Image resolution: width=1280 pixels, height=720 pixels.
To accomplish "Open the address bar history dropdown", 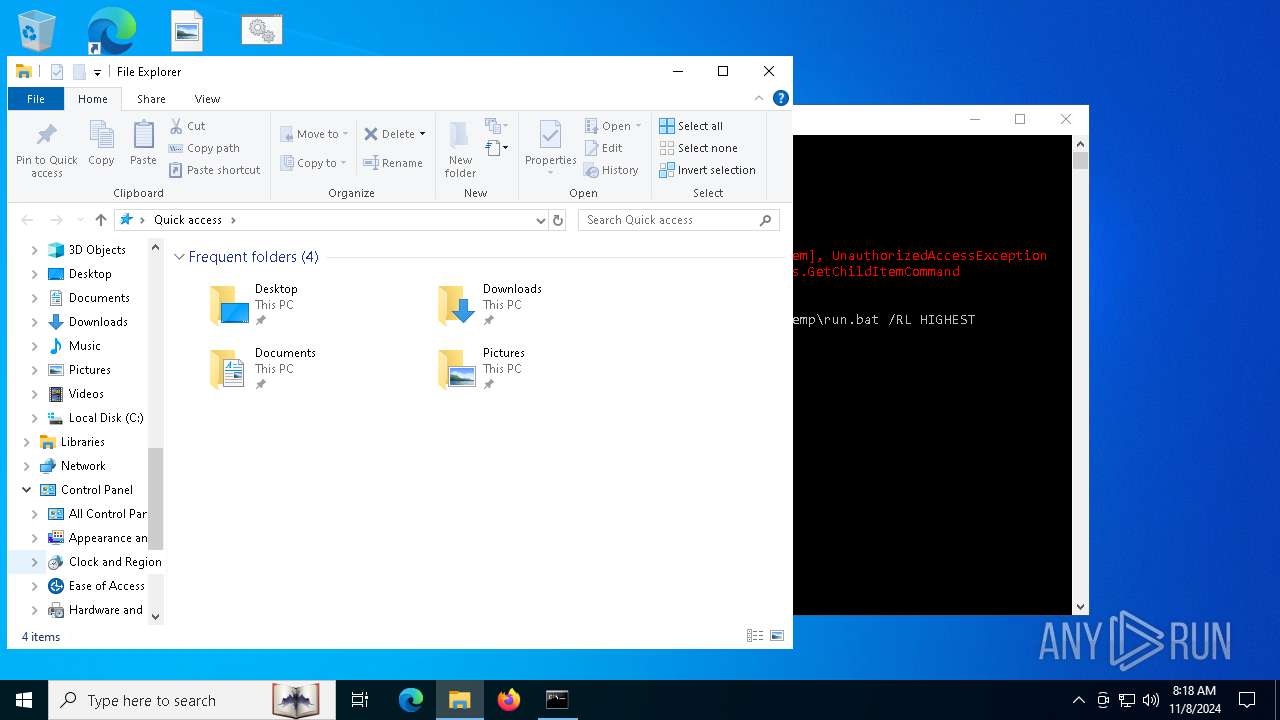I will click(541, 220).
